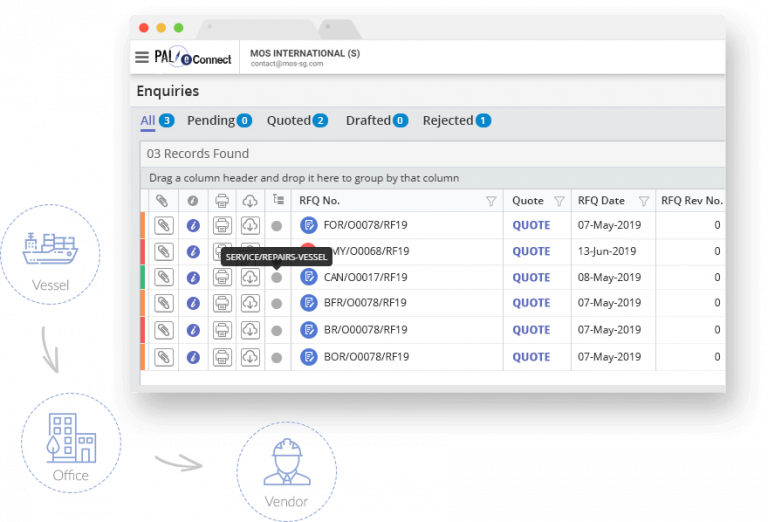
Task: Print the BFR/O0078/RF19 enquiry
Action: pos(222,303)
